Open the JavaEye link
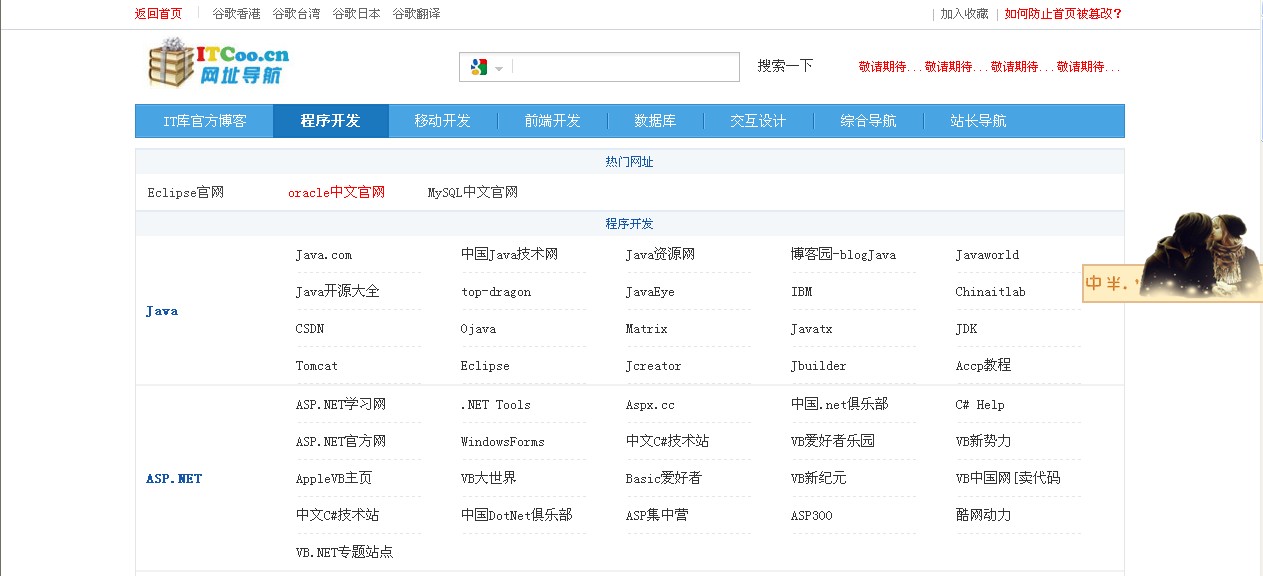Screen dimensions: 1263x576 [650, 292]
